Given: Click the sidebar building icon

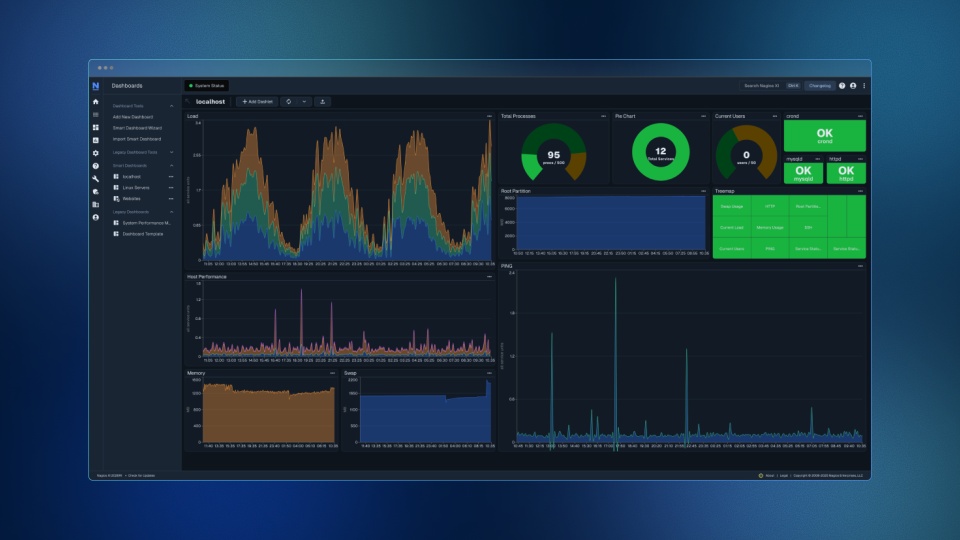Looking at the screenshot, I should click(x=96, y=204).
